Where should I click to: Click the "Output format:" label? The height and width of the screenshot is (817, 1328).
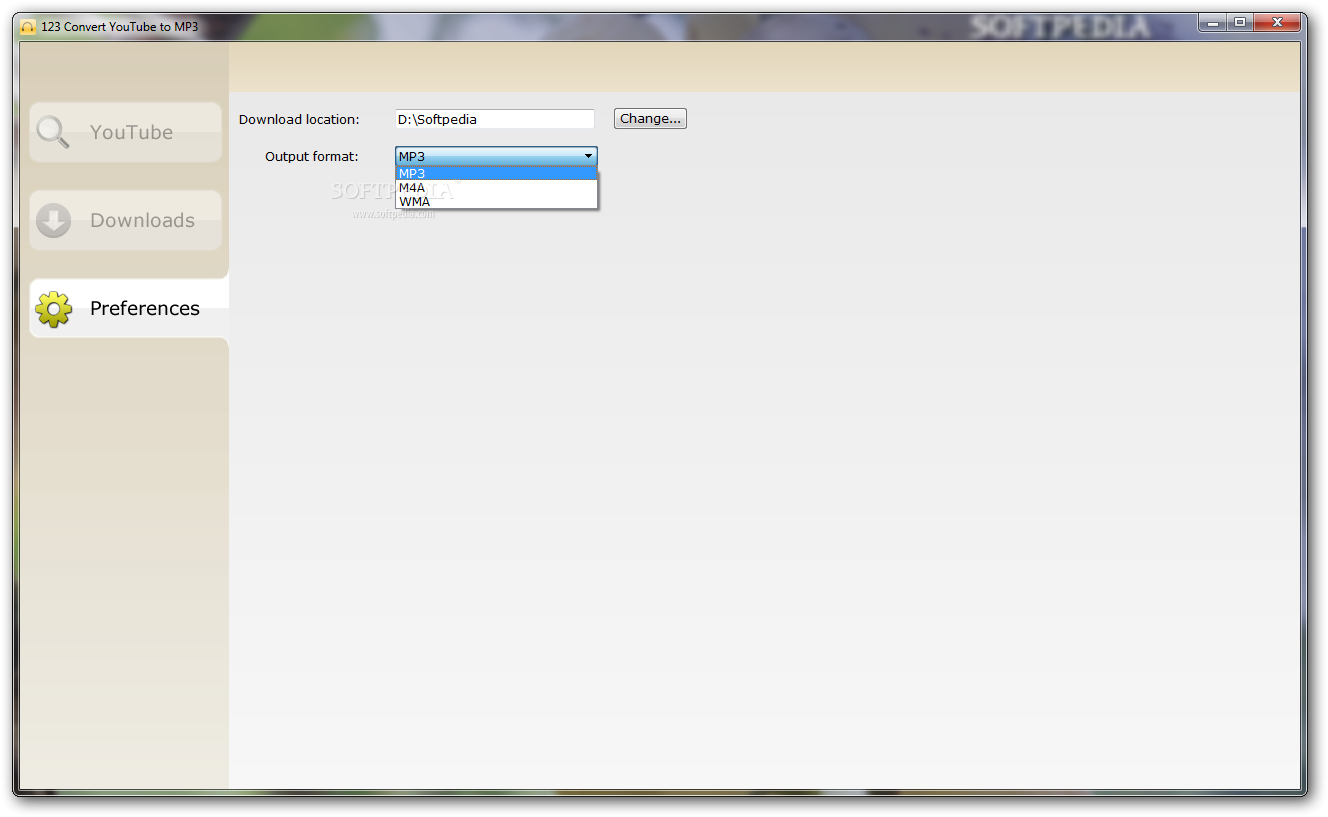click(x=312, y=156)
